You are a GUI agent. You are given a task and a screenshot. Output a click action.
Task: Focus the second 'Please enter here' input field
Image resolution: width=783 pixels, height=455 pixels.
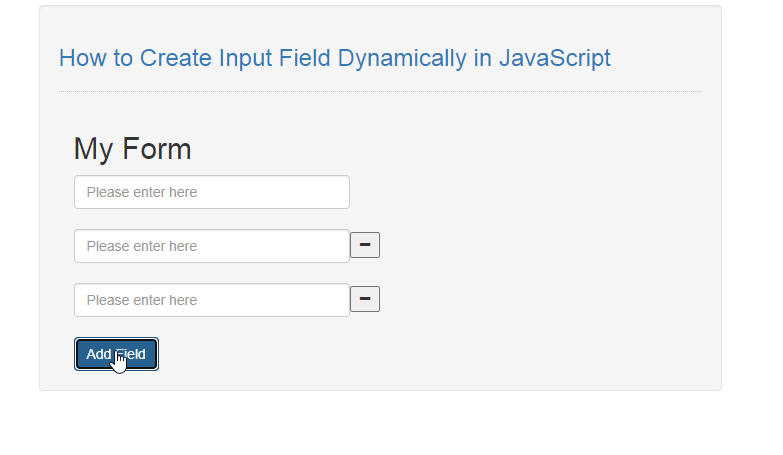[x=212, y=246]
